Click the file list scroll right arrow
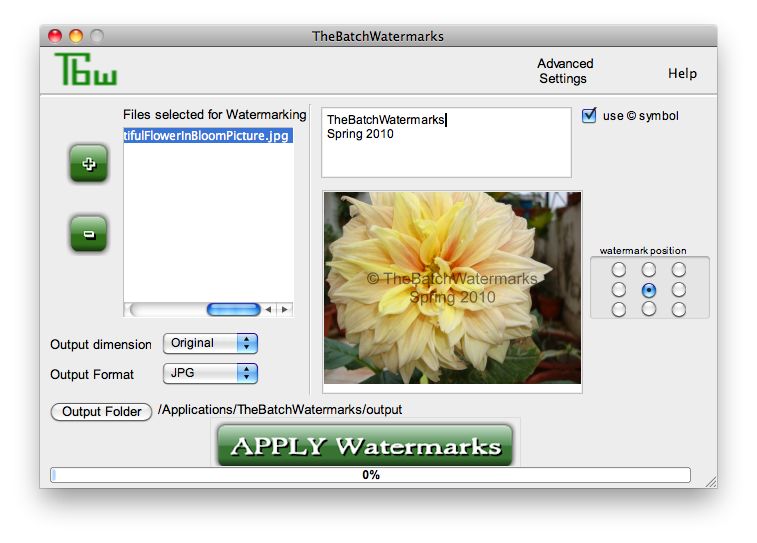The image size is (757, 543). point(284,310)
